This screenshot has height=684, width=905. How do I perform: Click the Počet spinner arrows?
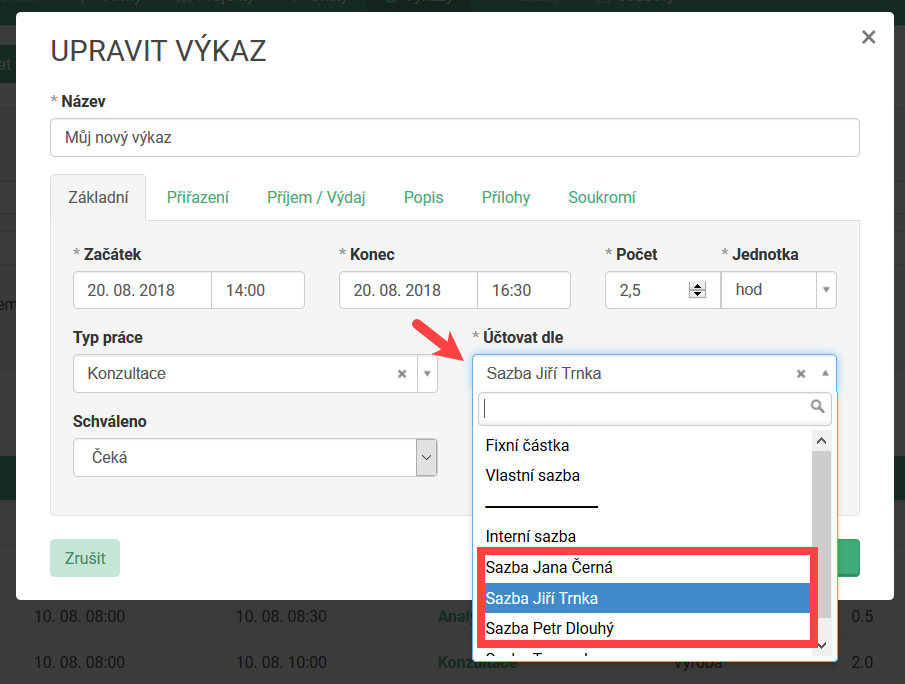pos(697,291)
